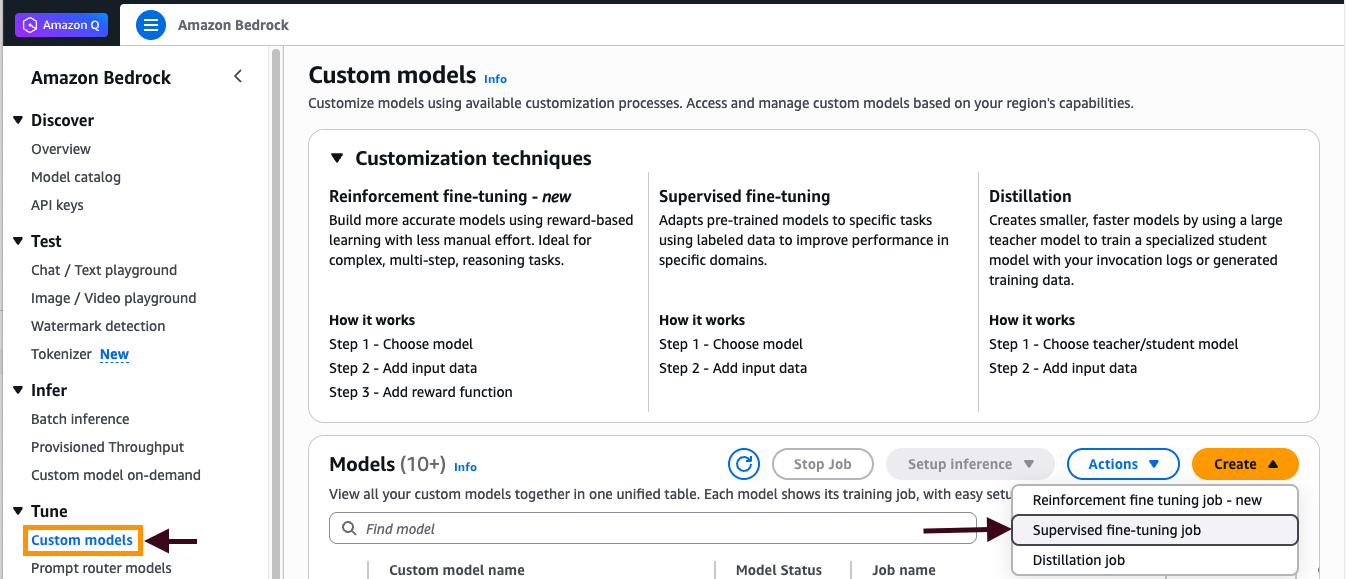Viewport: 1347px width, 579px height.
Task: Open the Amazon Q assistant icon
Action: click(61, 24)
